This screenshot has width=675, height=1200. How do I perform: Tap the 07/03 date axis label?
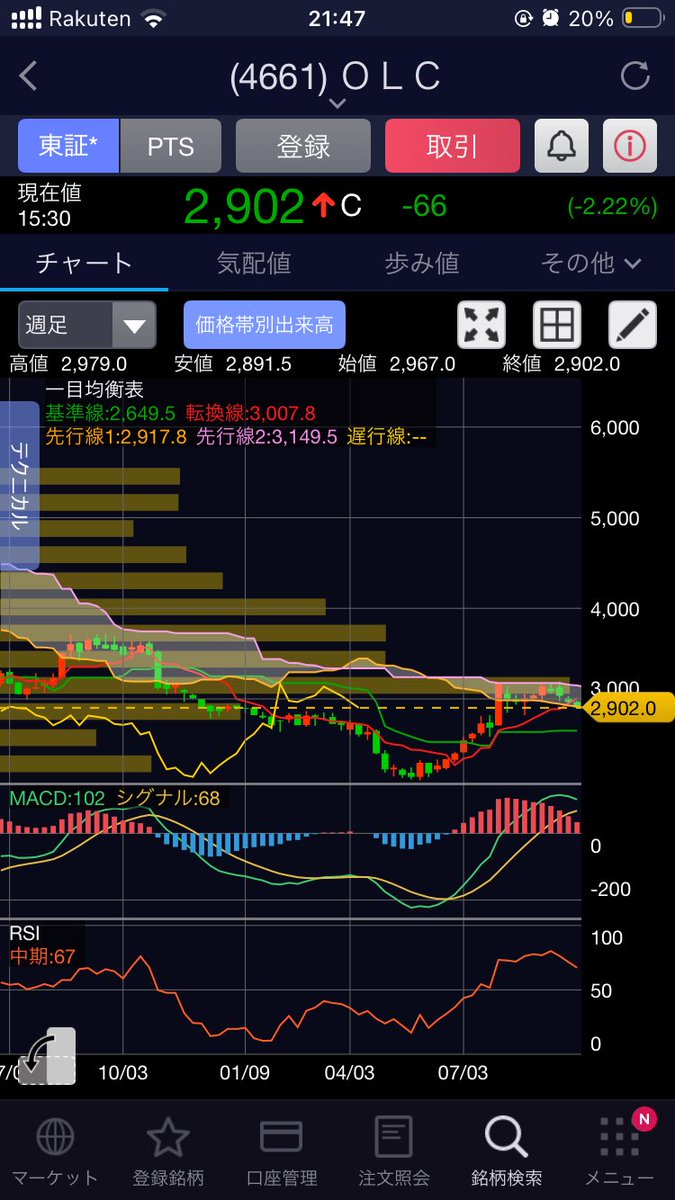(462, 1072)
